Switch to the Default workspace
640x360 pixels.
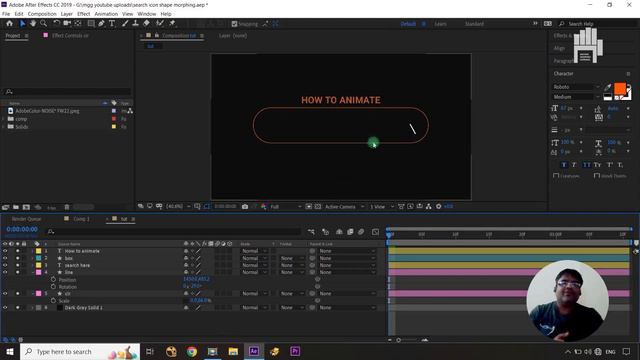coord(408,24)
